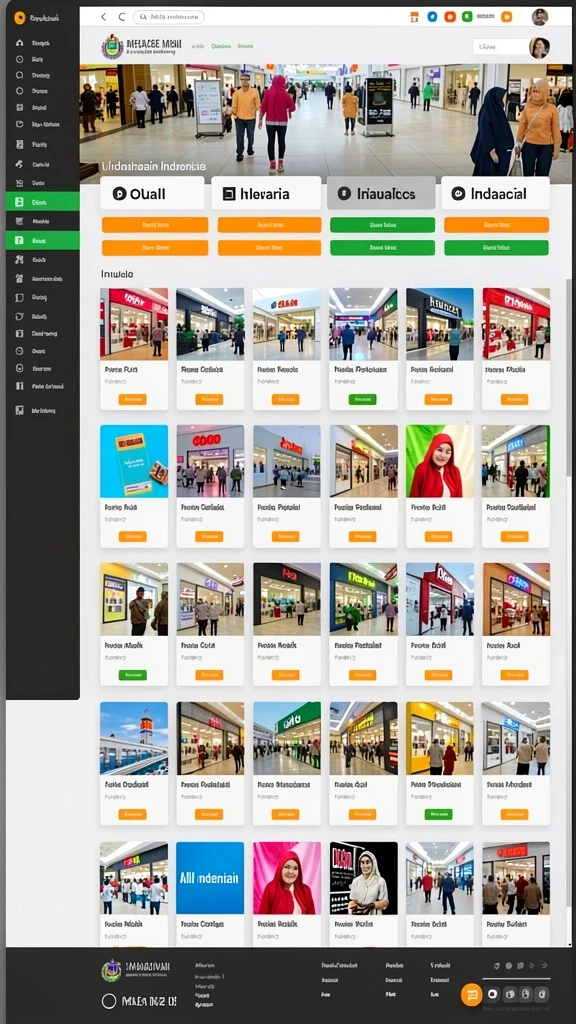Select the grey Inaualccs category tab
The height and width of the screenshot is (1024, 576).
[x=381, y=193]
